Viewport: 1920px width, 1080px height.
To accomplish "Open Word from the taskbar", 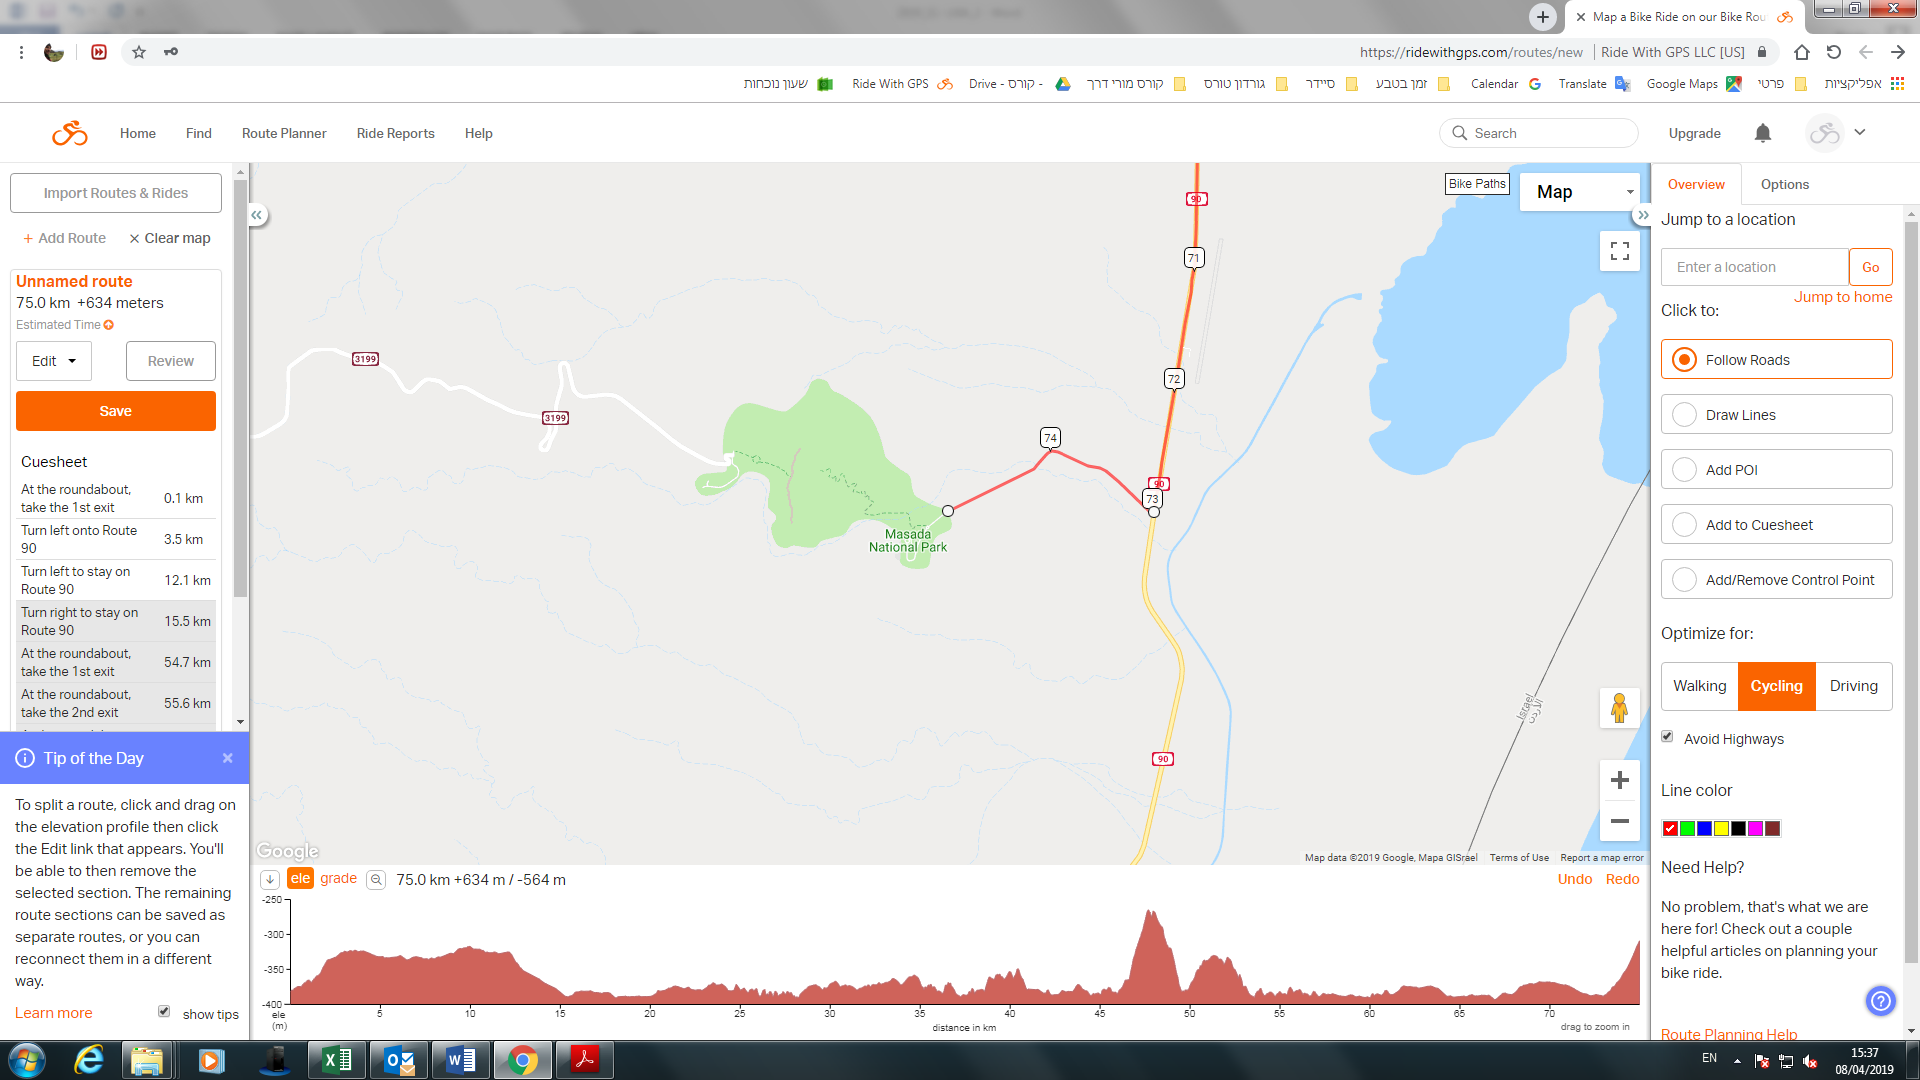I will 461,1060.
